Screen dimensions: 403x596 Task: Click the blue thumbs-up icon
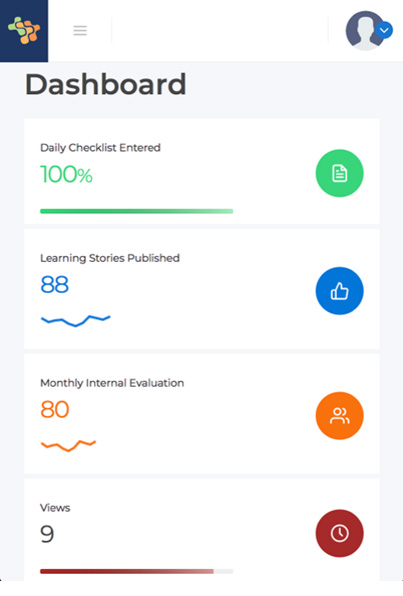(x=340, y=291)
